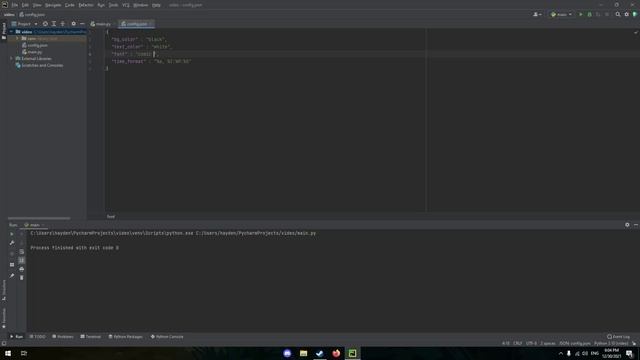
Task: Open the Navigate menu
Action: (53, 5)
